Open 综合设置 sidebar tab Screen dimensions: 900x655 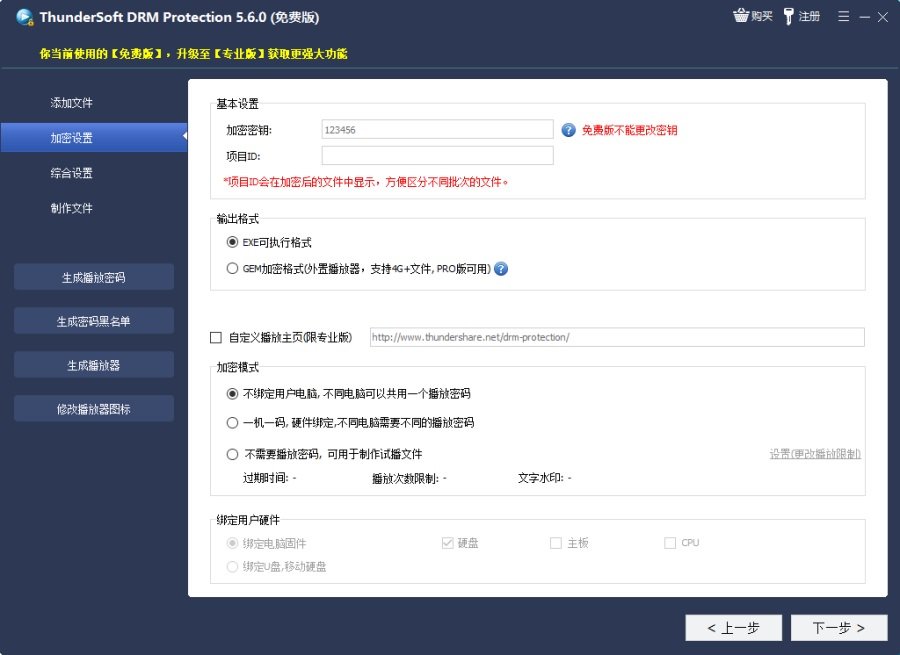71,173
